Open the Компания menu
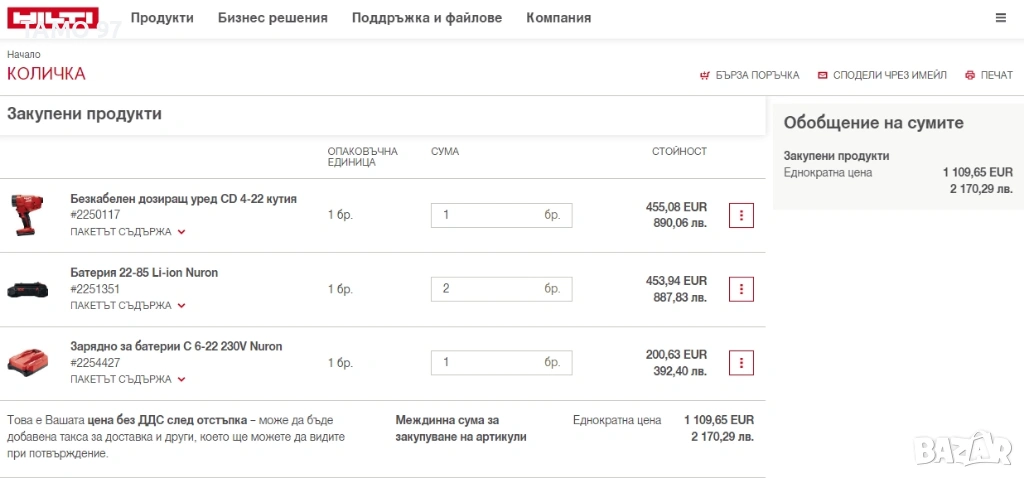This screenshot has width=1024, height=478. click(x=558, y=18)
